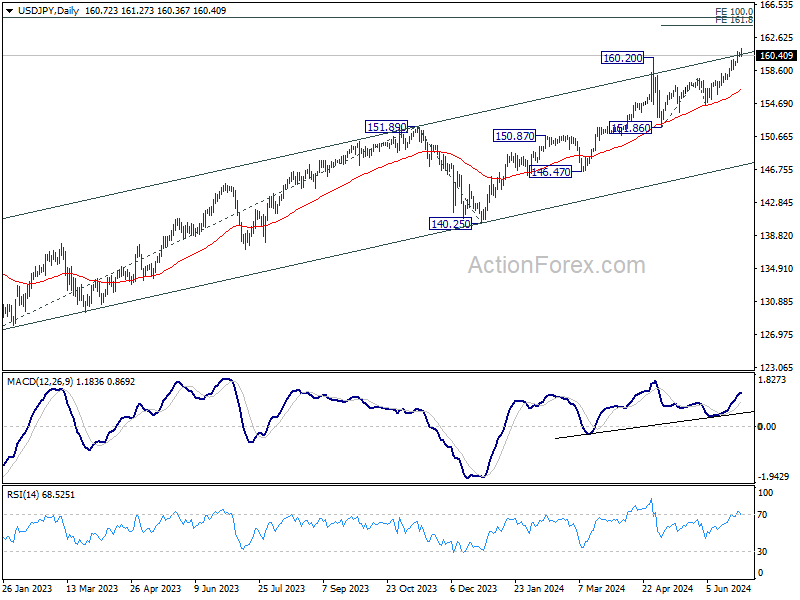Click the 154.690 price axis value

(776, 104)
